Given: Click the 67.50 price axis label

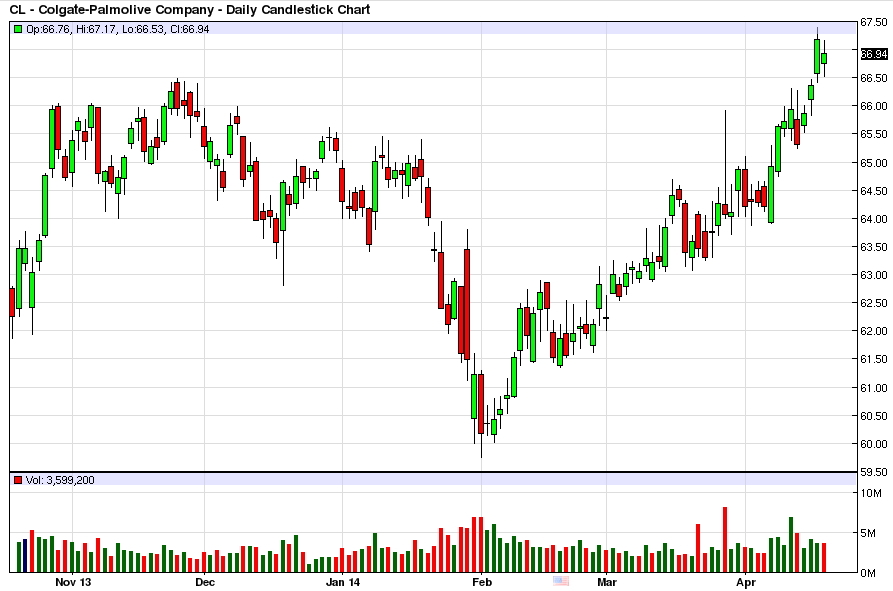Looking at the screenshot, I should 874,22.
